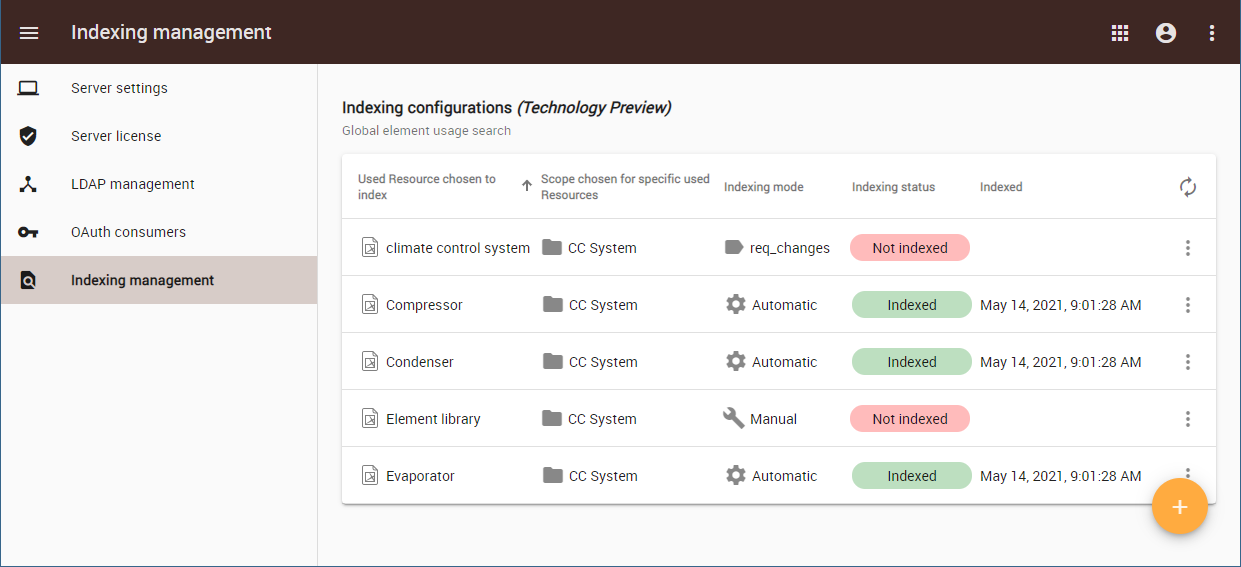Open the climate control system row options menu
This screenshot has height=567, width=1241.
(1188, 248)
